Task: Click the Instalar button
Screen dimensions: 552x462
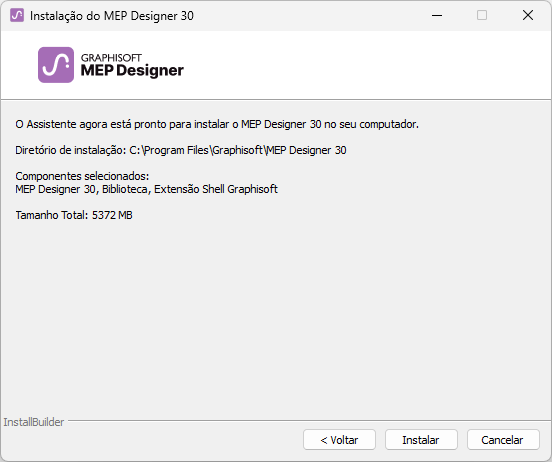Action: pyautogui.click(x=421, y=439)
